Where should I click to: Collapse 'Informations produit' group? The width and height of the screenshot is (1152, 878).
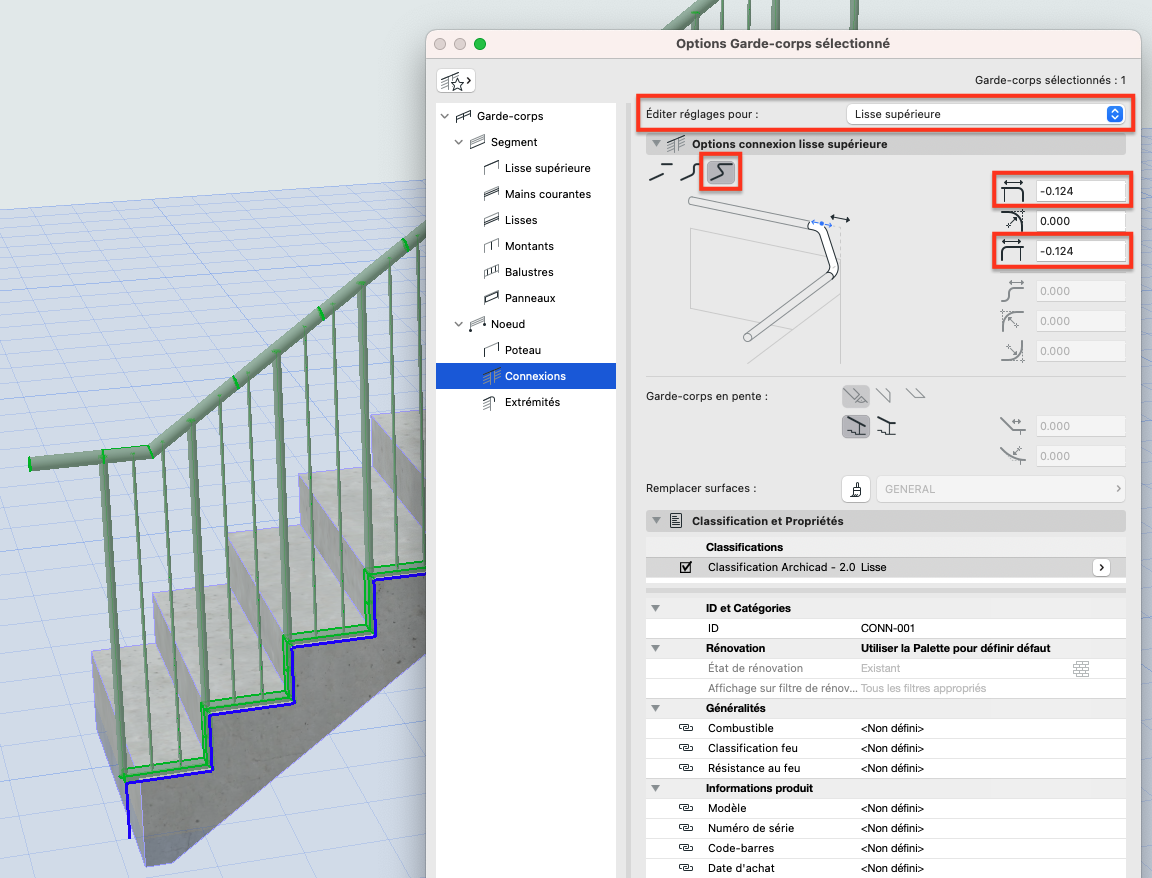pyautogui.click(x=655, y=788)
